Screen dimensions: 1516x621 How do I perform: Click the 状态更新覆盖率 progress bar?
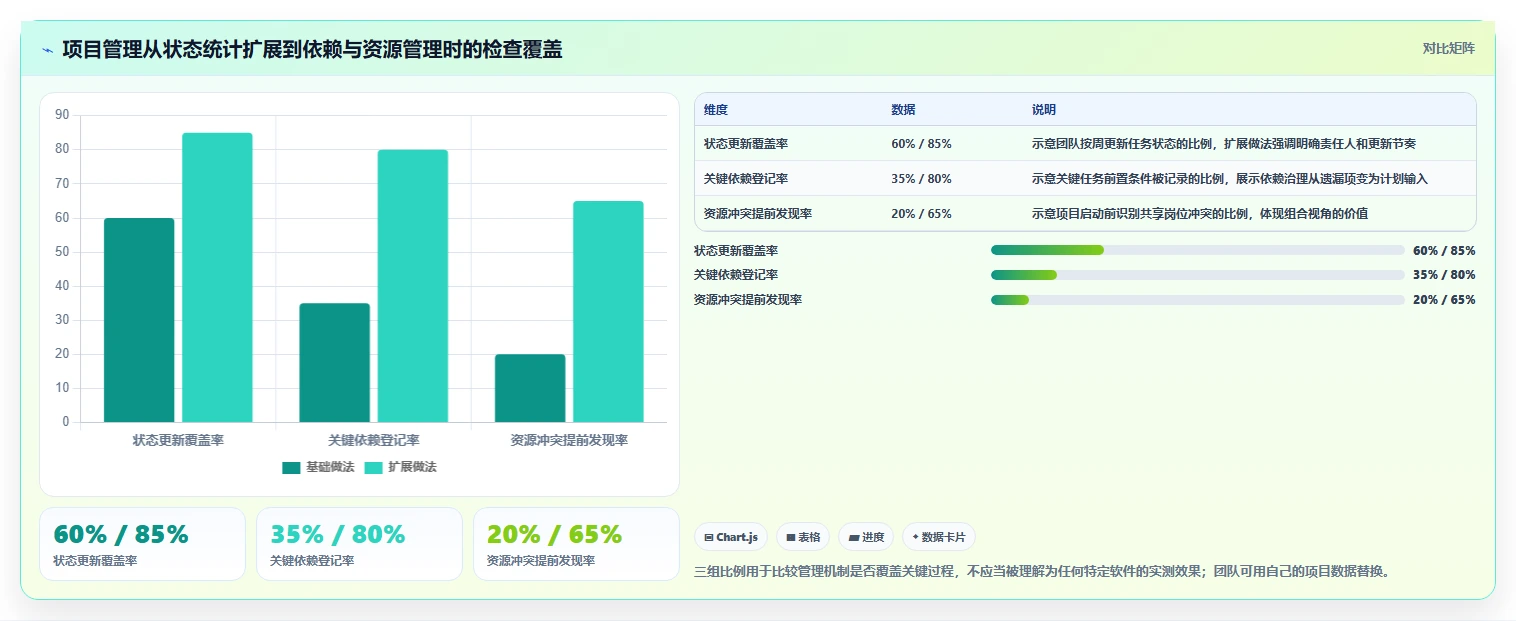(1198, 250)
